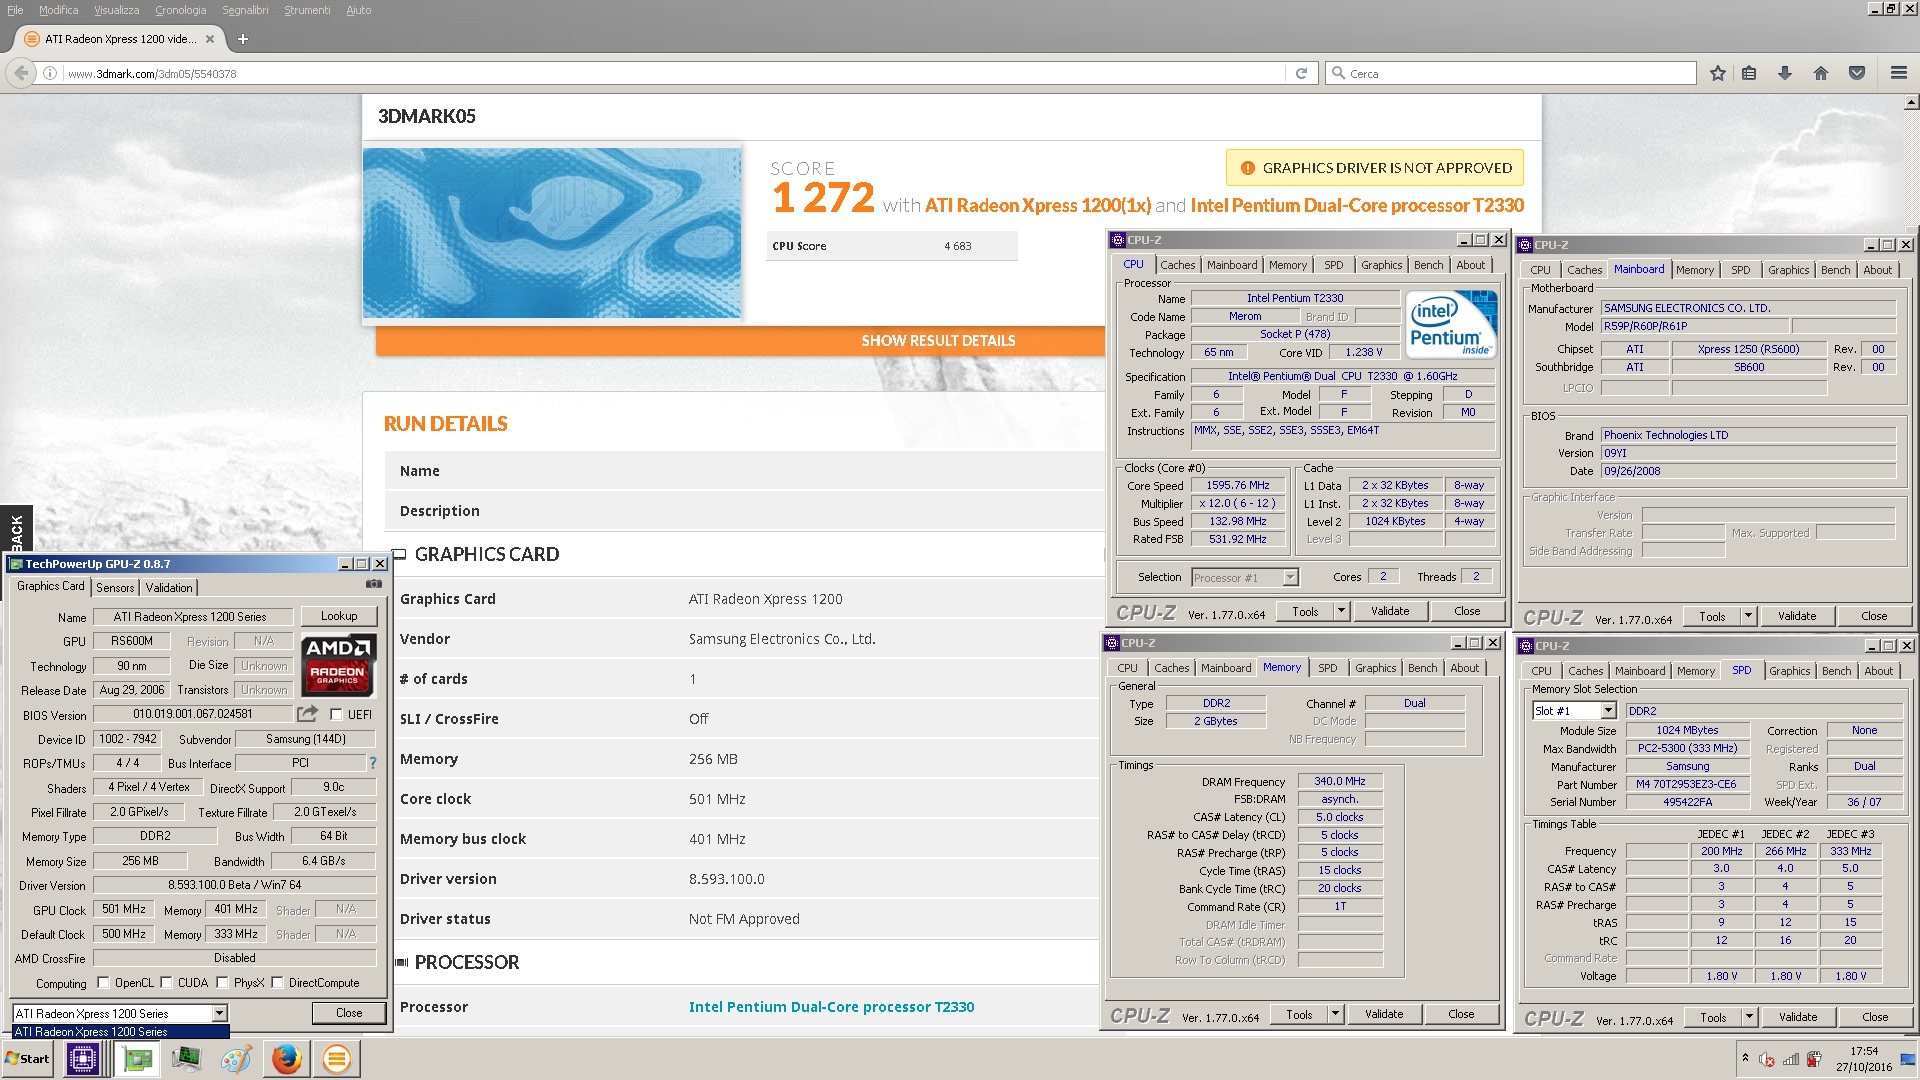Open the Strumenti menu in Firefox
This screenshot has width=1920, height=1080.
[x=307, y=10]
